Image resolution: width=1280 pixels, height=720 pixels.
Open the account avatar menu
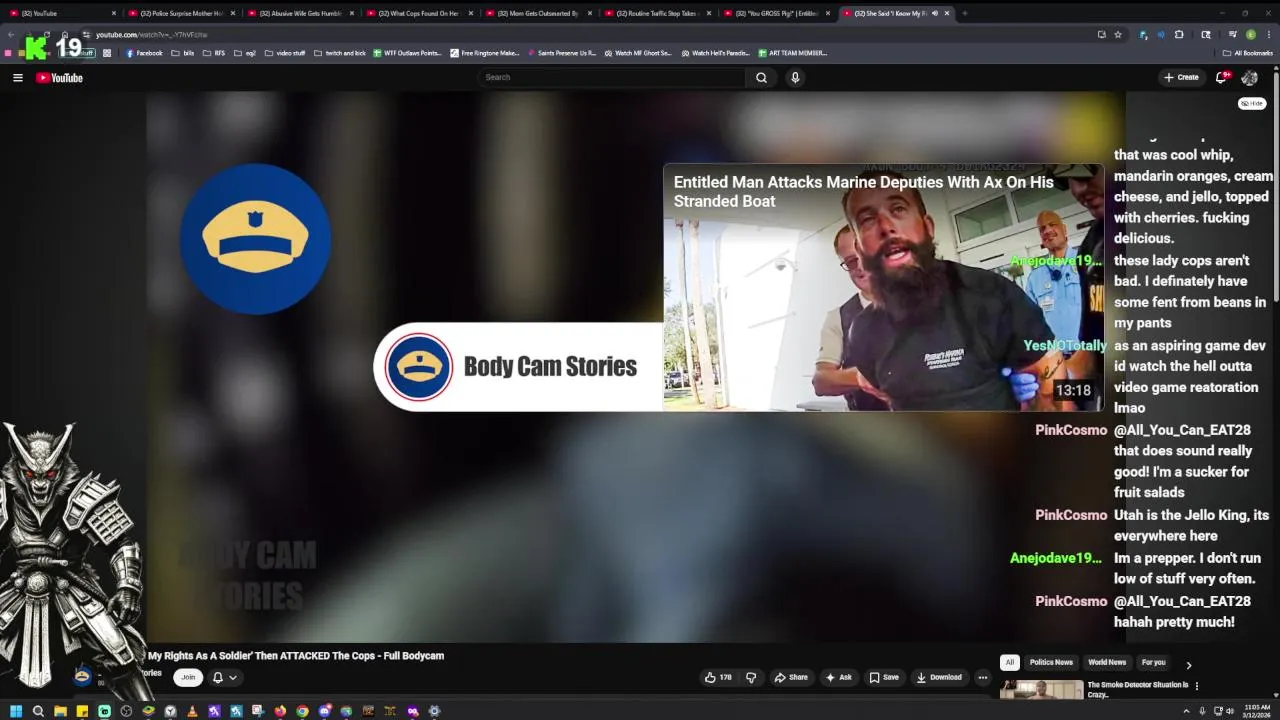pos(1249,77)
